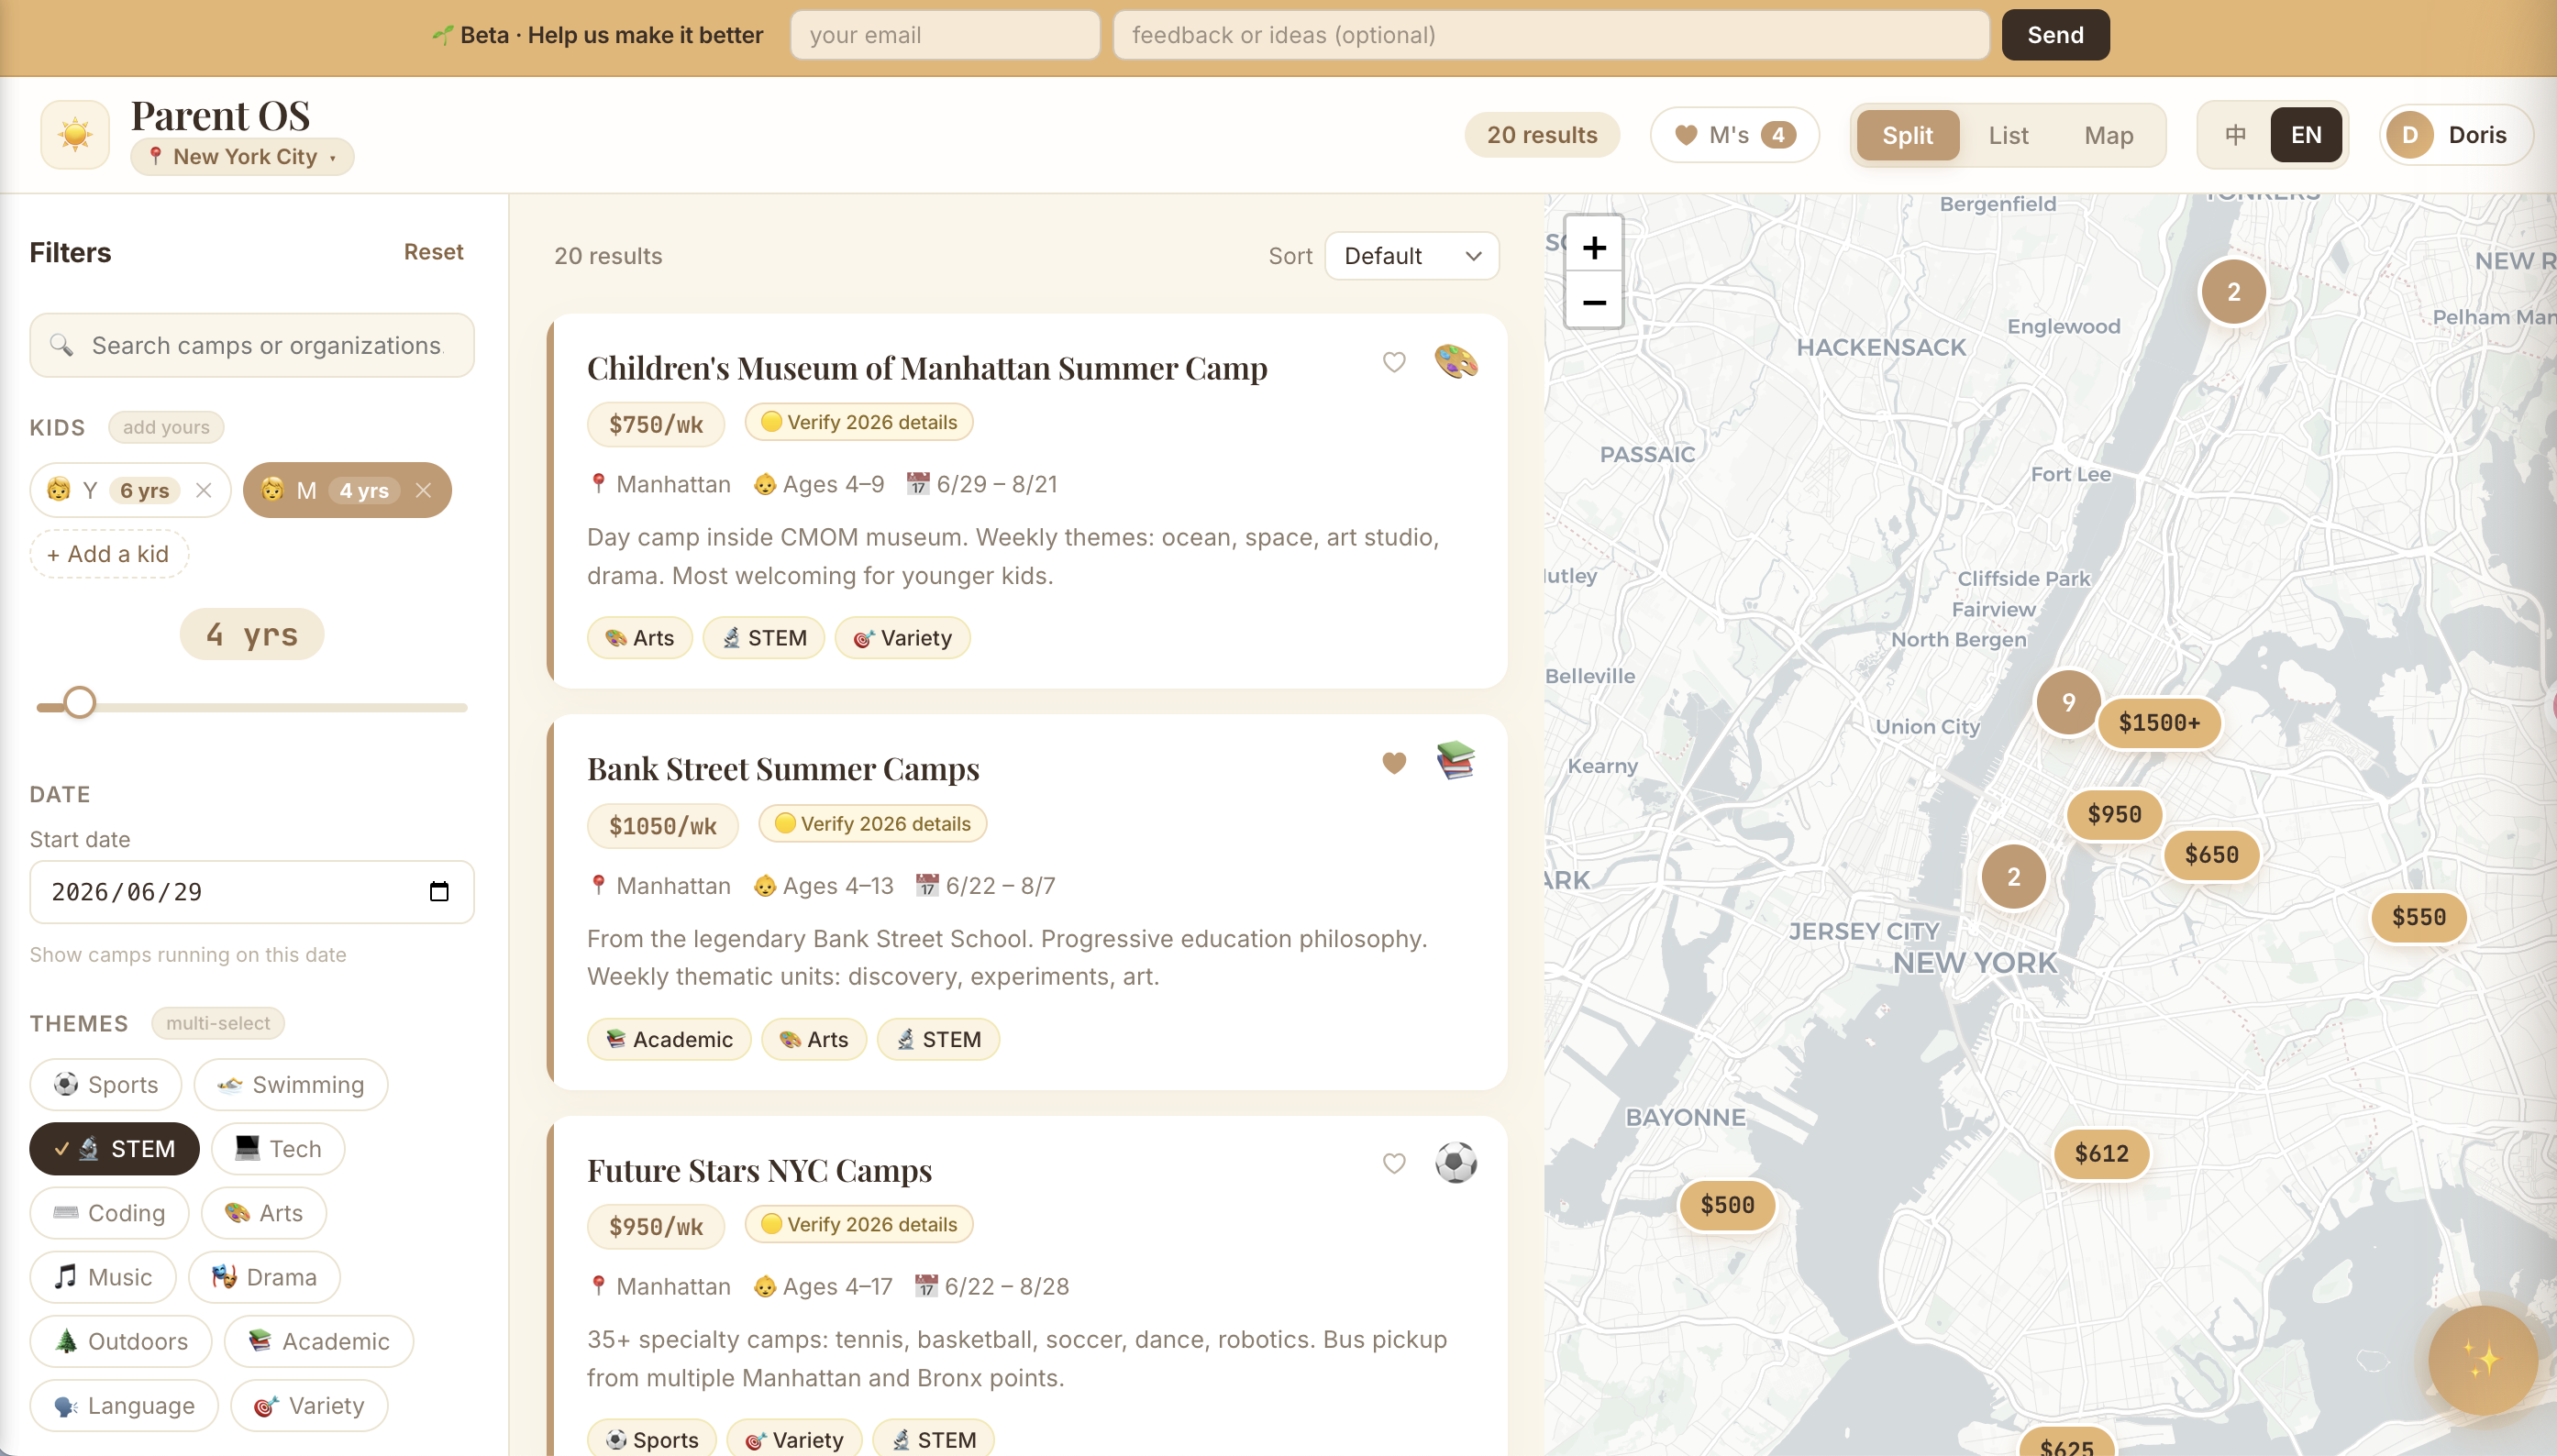Switch to Map view
Screen dimensions: 2557x1456
pyautogui.click(x=2108, y=135)
